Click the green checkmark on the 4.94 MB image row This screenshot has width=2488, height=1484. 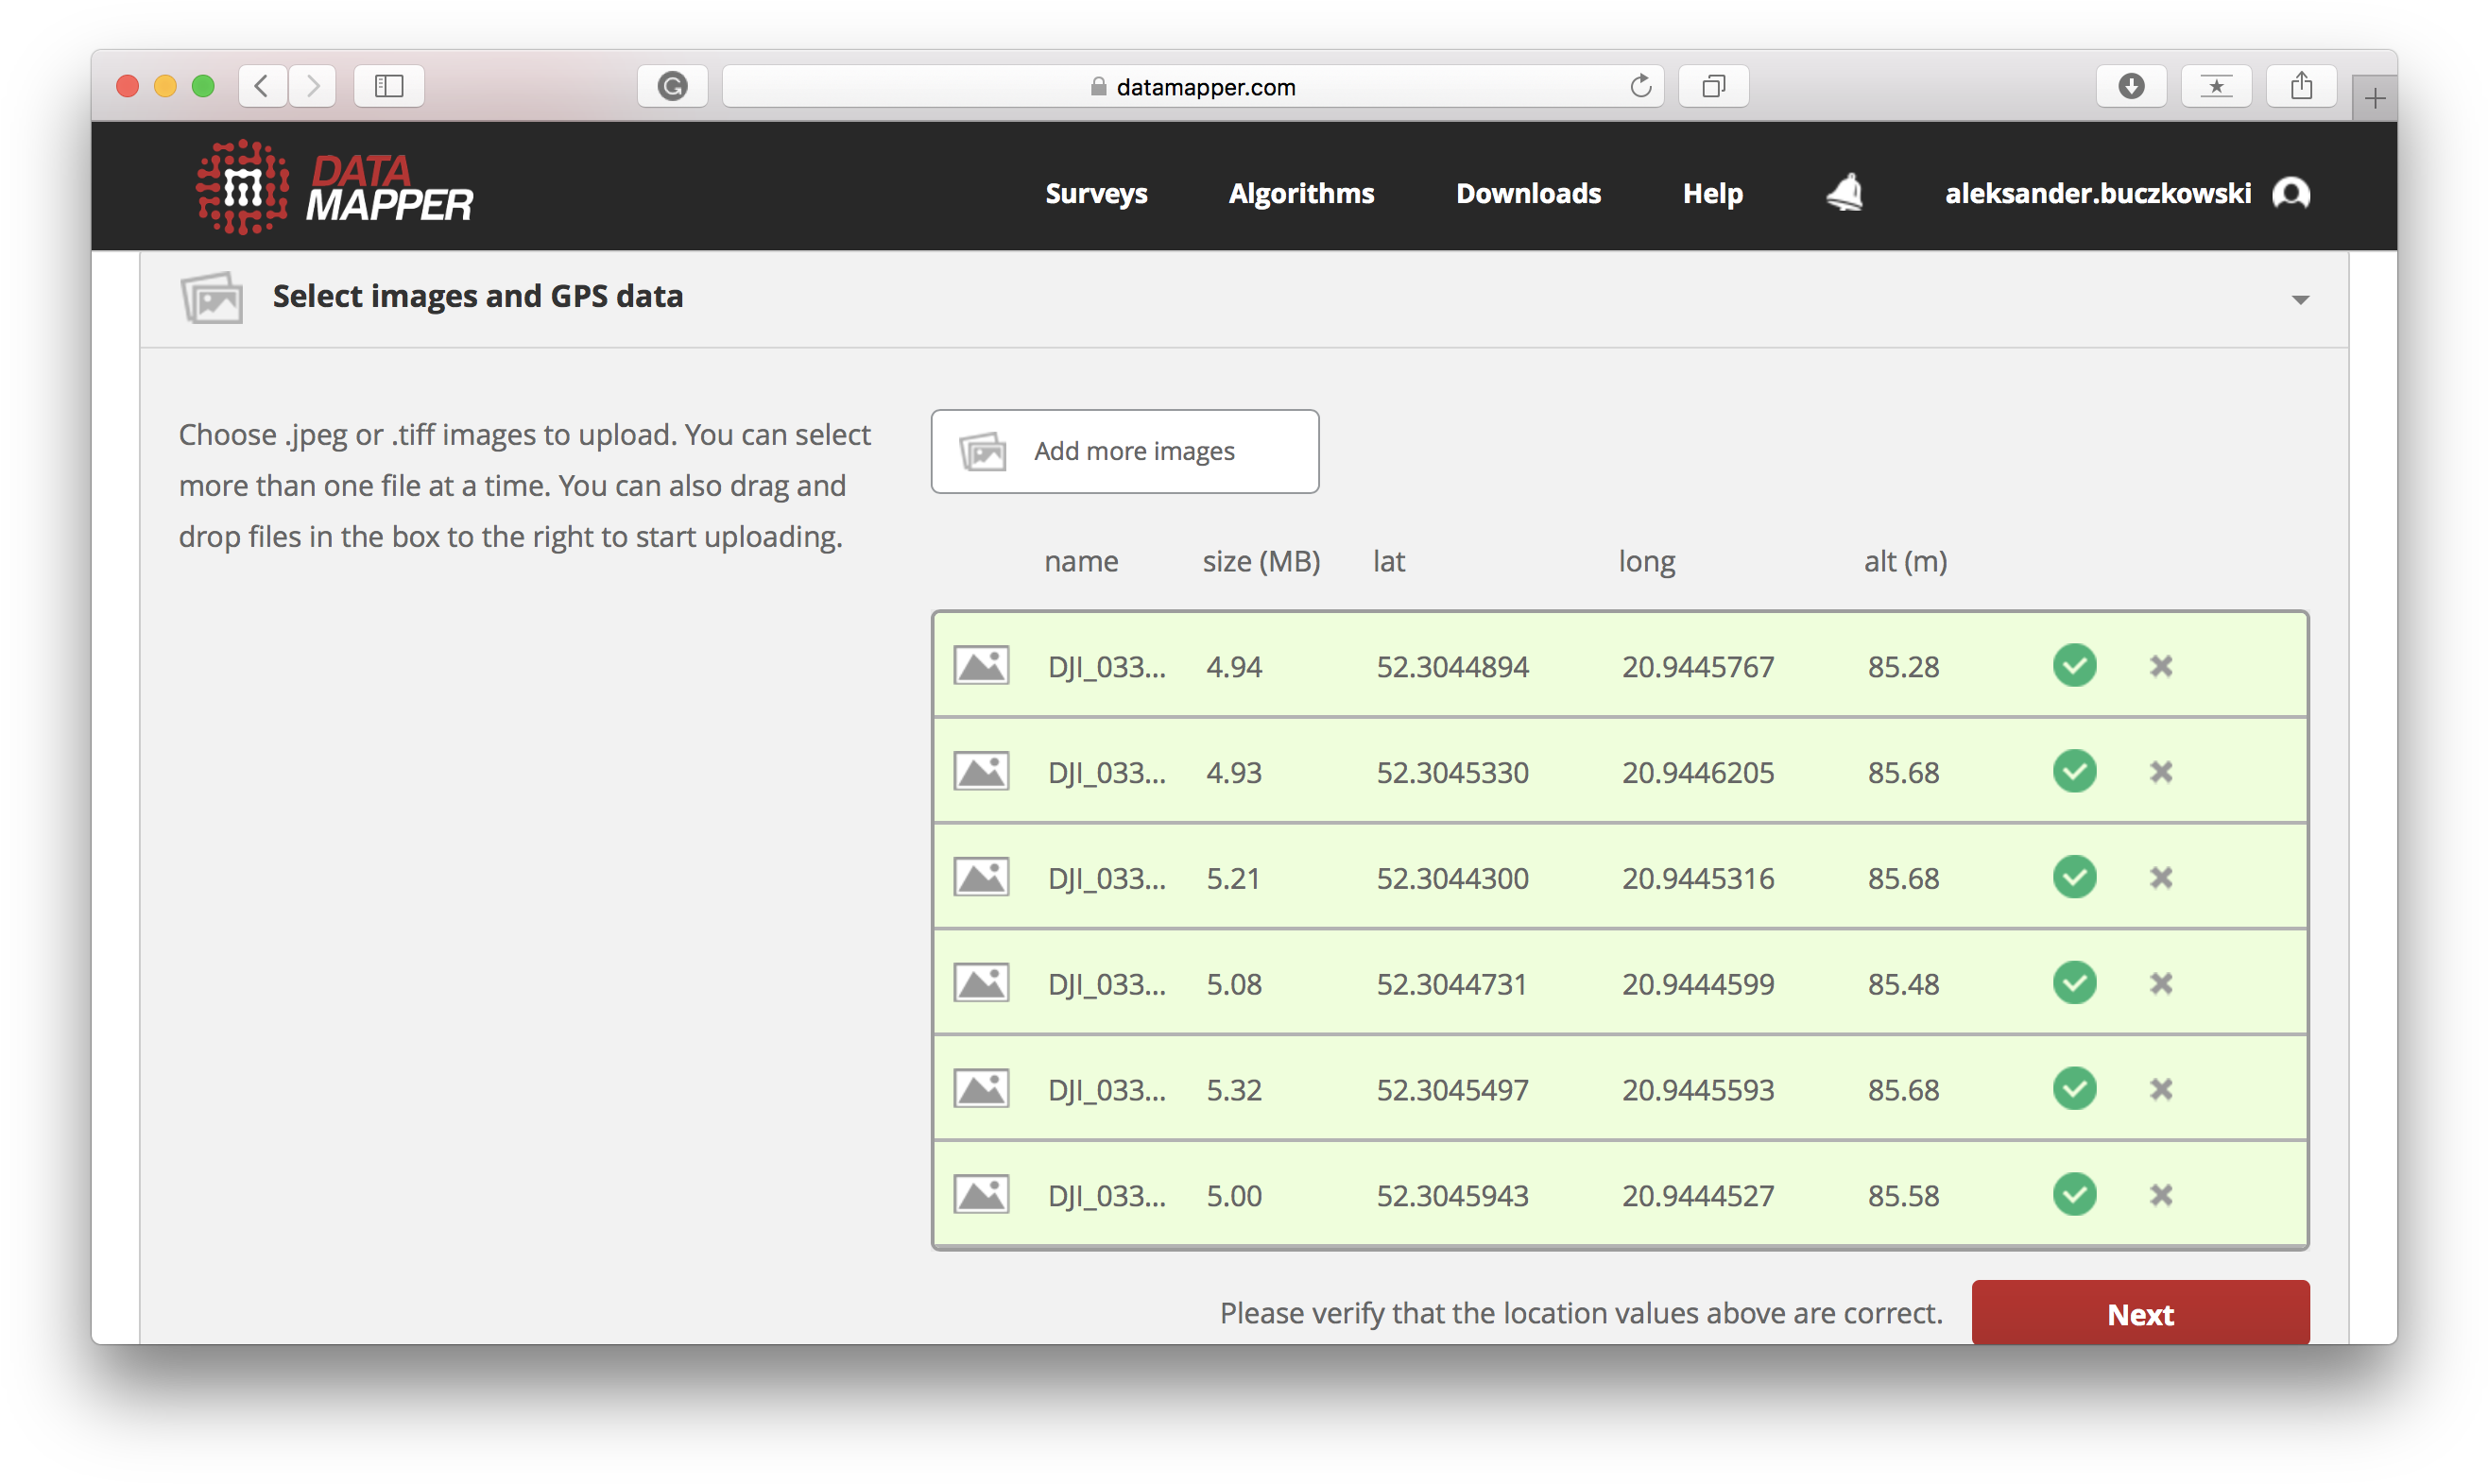point(2074,665)
